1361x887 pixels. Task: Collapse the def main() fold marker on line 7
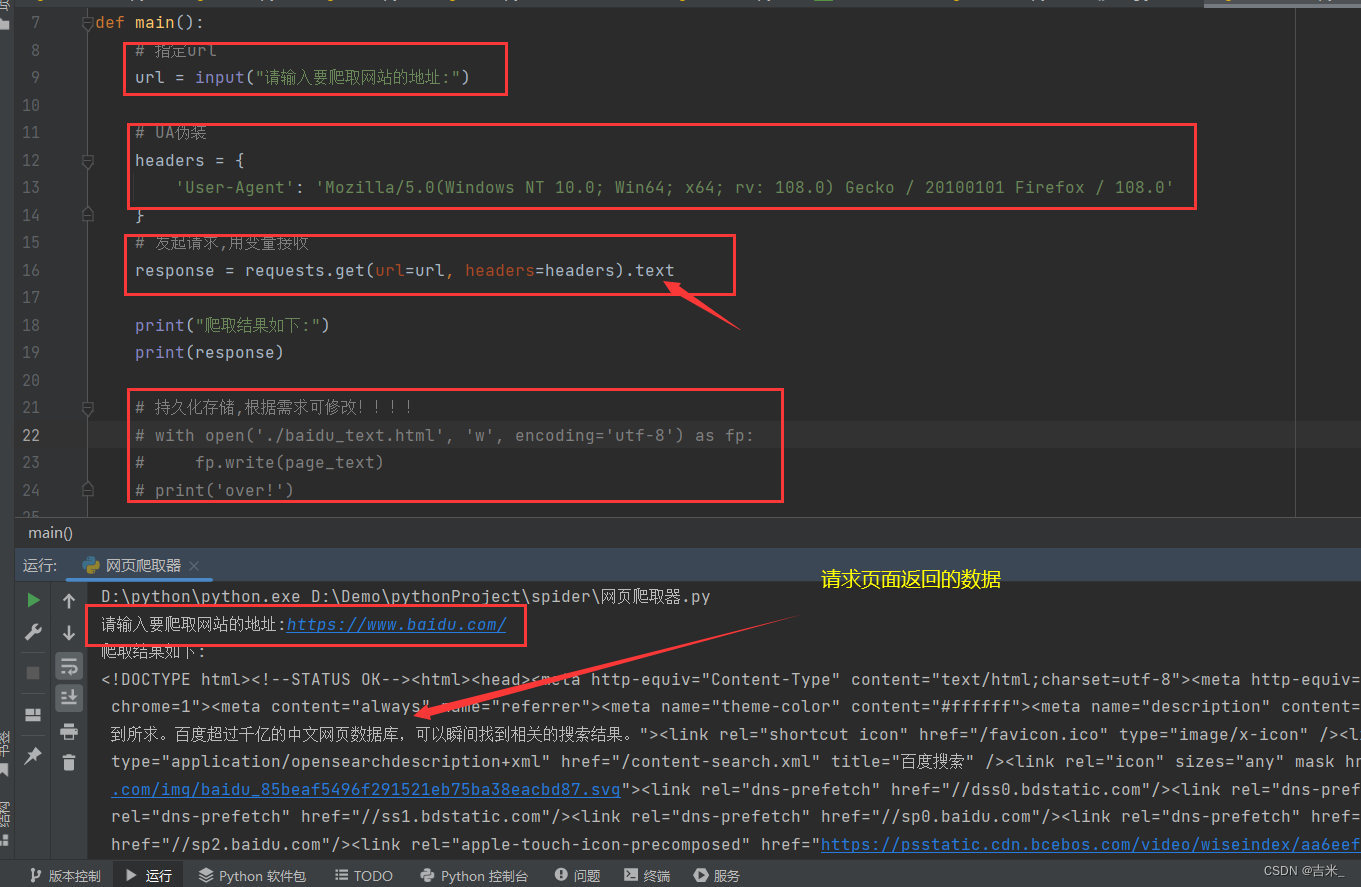point(88,22)
